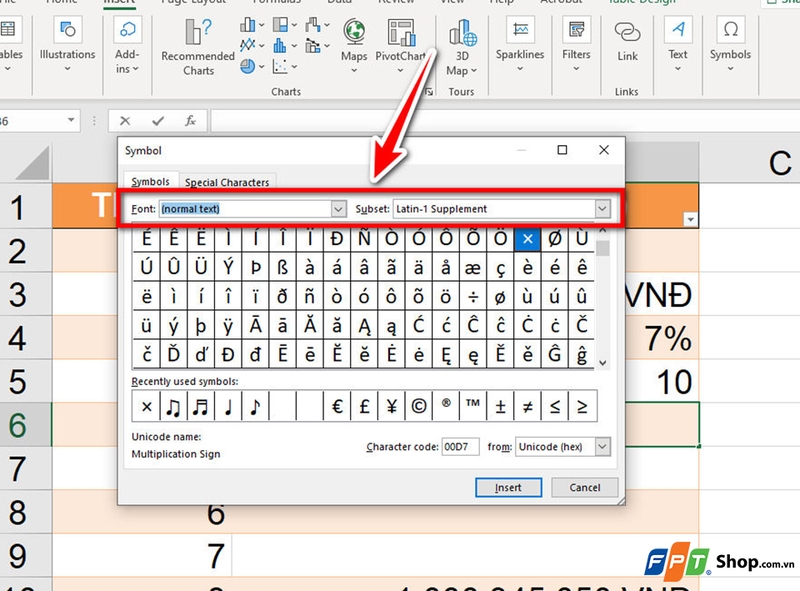This screenshot has width=800, height=591.
Task: Switch to the Special Characters tab
Action: pos(227,182)
